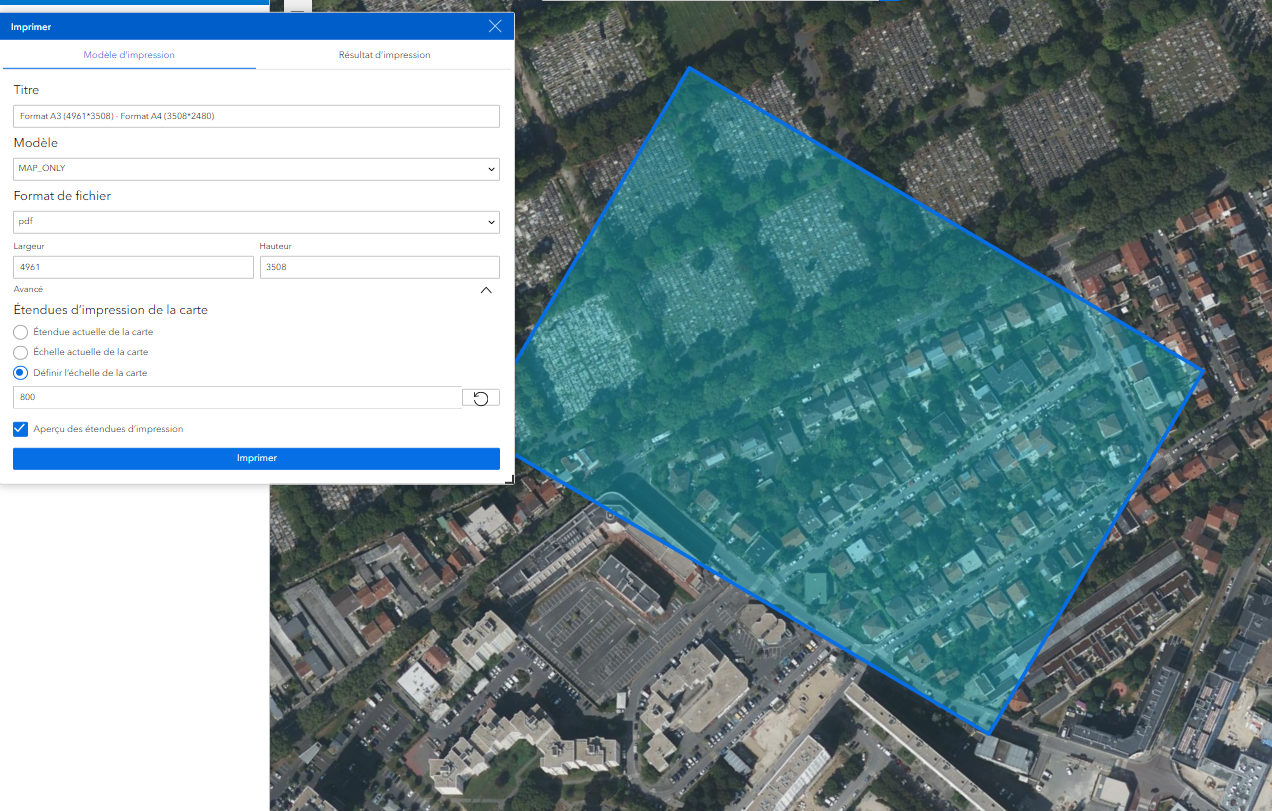Select the Échelle actuelle de la carte option
1272x811 pixels.
pos(20,352)
